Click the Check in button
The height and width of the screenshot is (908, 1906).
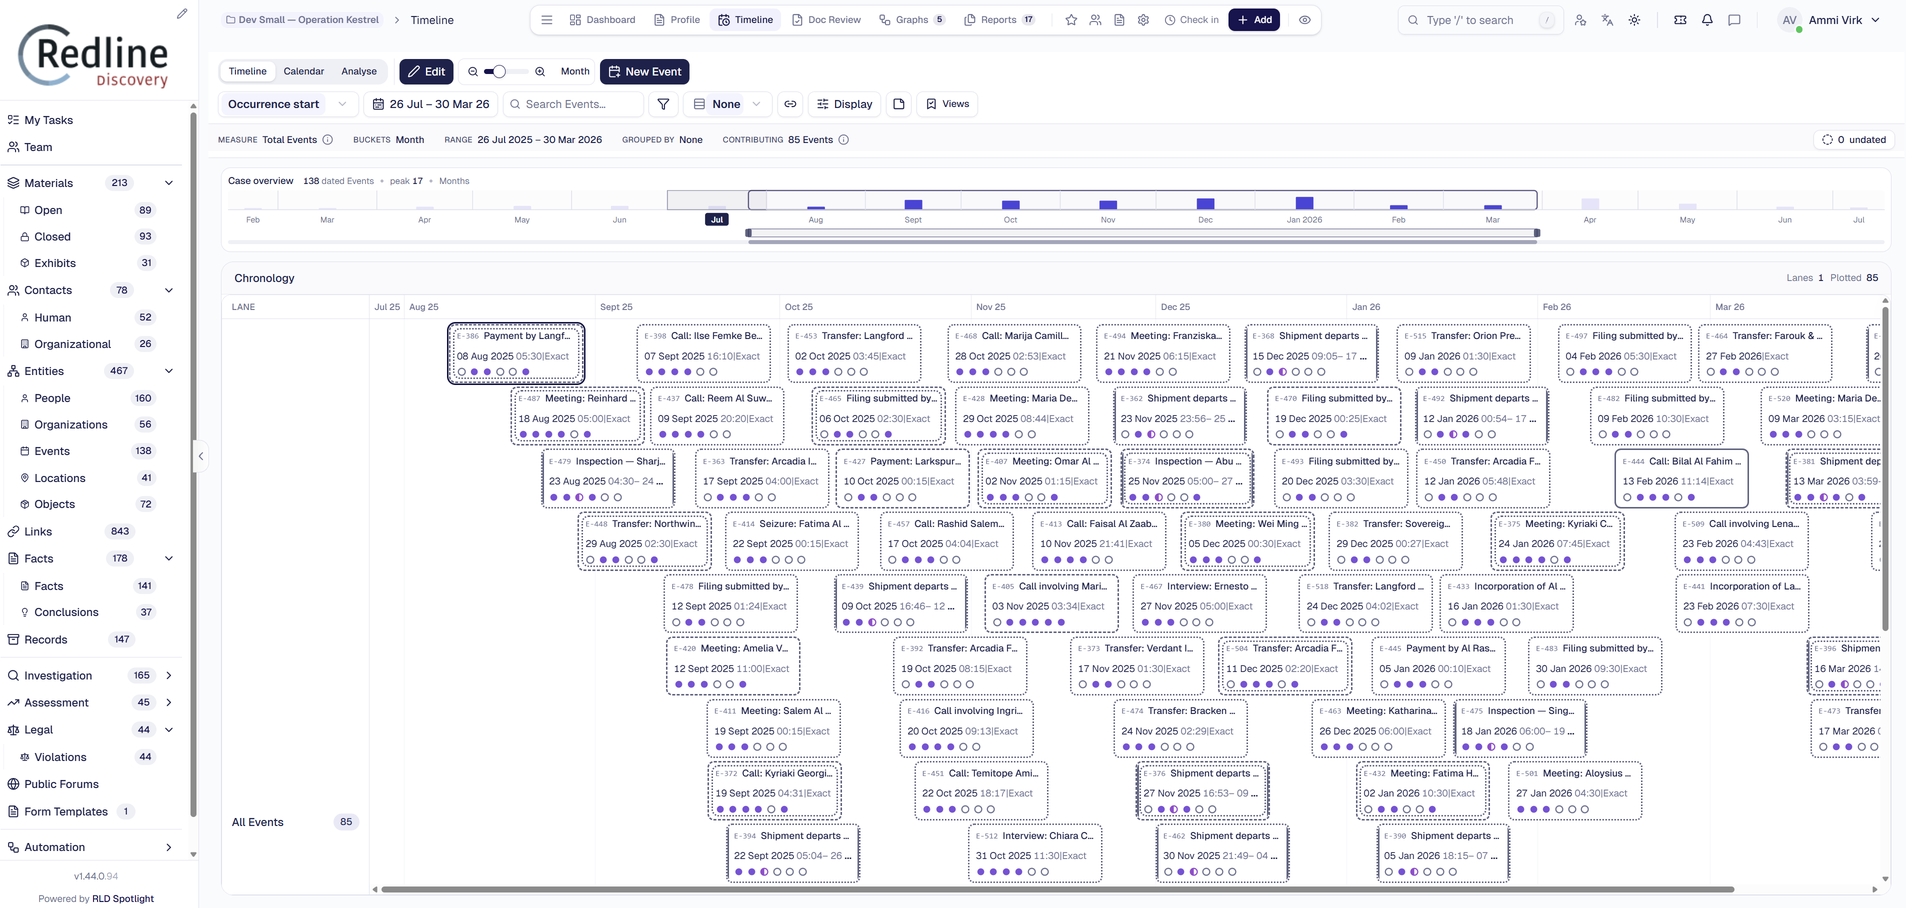[1191, 20]
